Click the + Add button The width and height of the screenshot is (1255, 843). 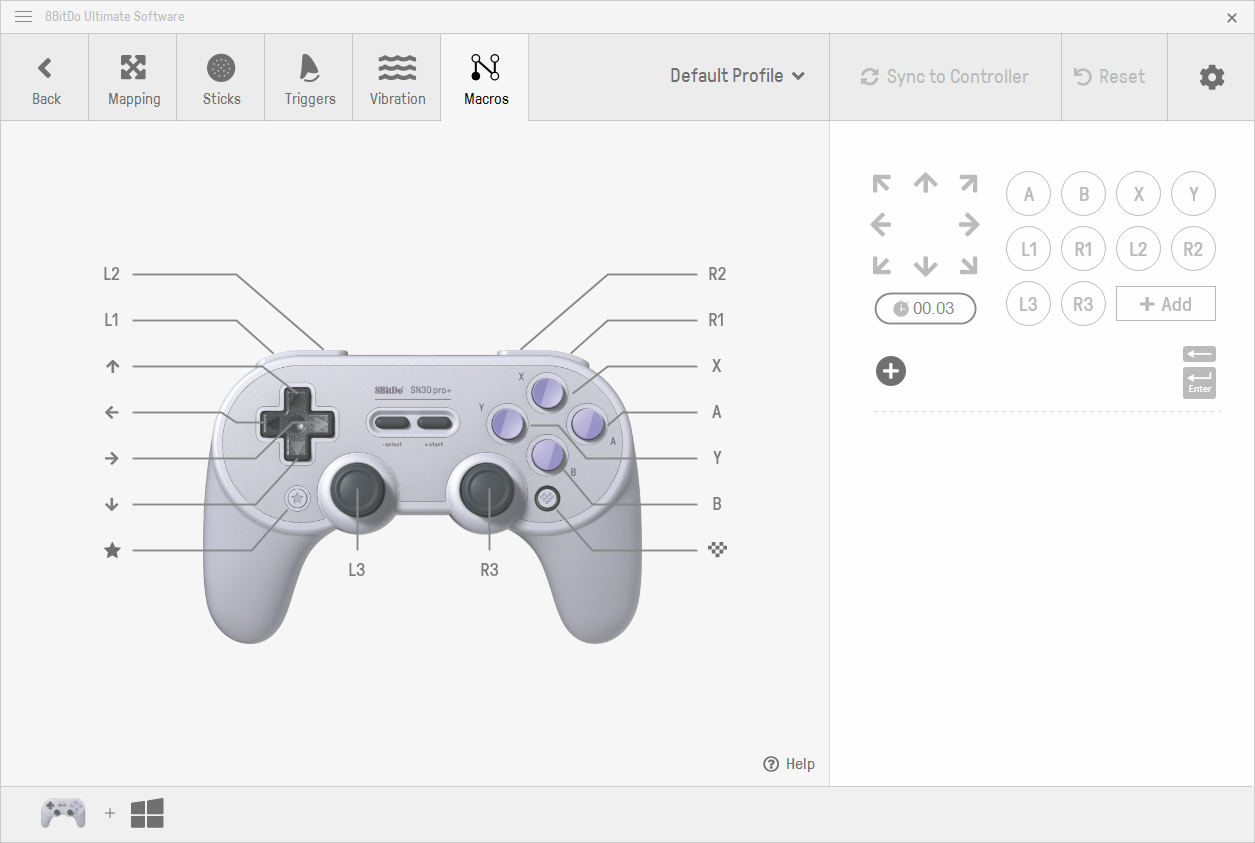[1166, 304]
